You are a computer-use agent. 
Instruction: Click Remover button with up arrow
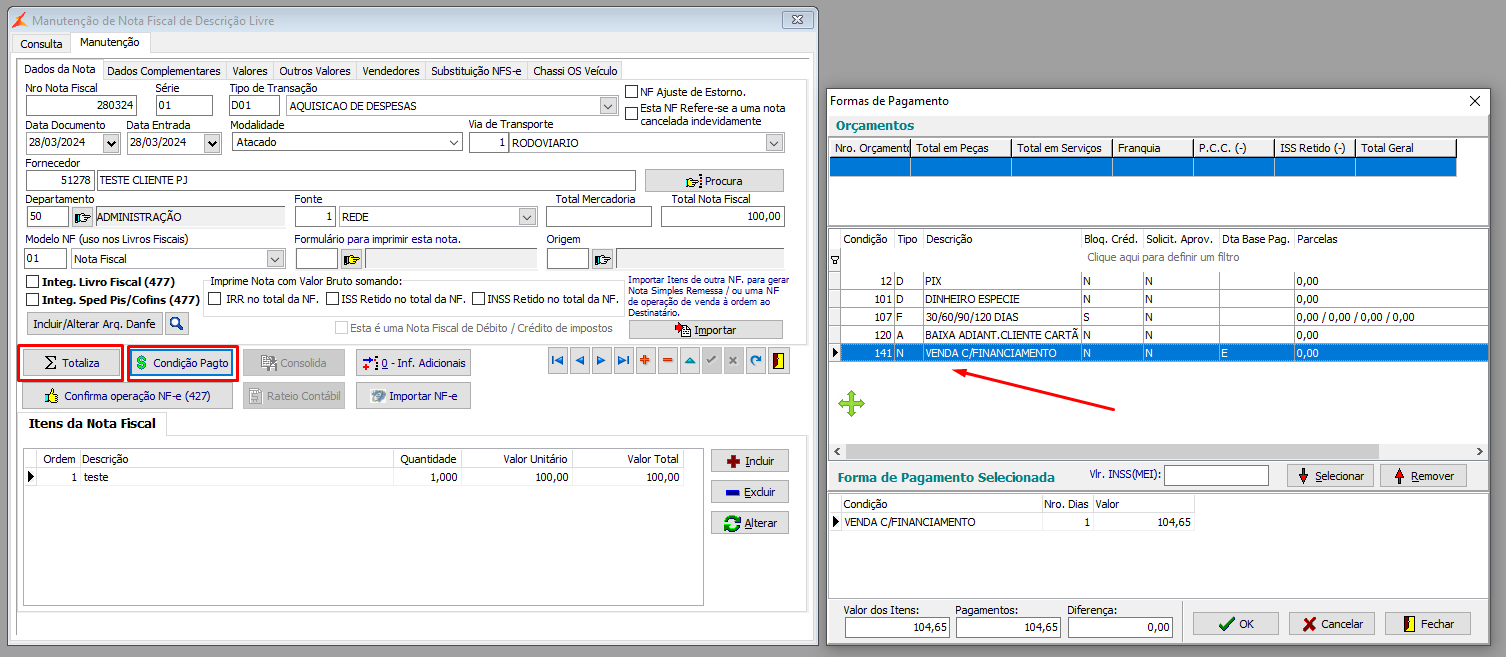pyautogui.click(x=1423, y=476)
